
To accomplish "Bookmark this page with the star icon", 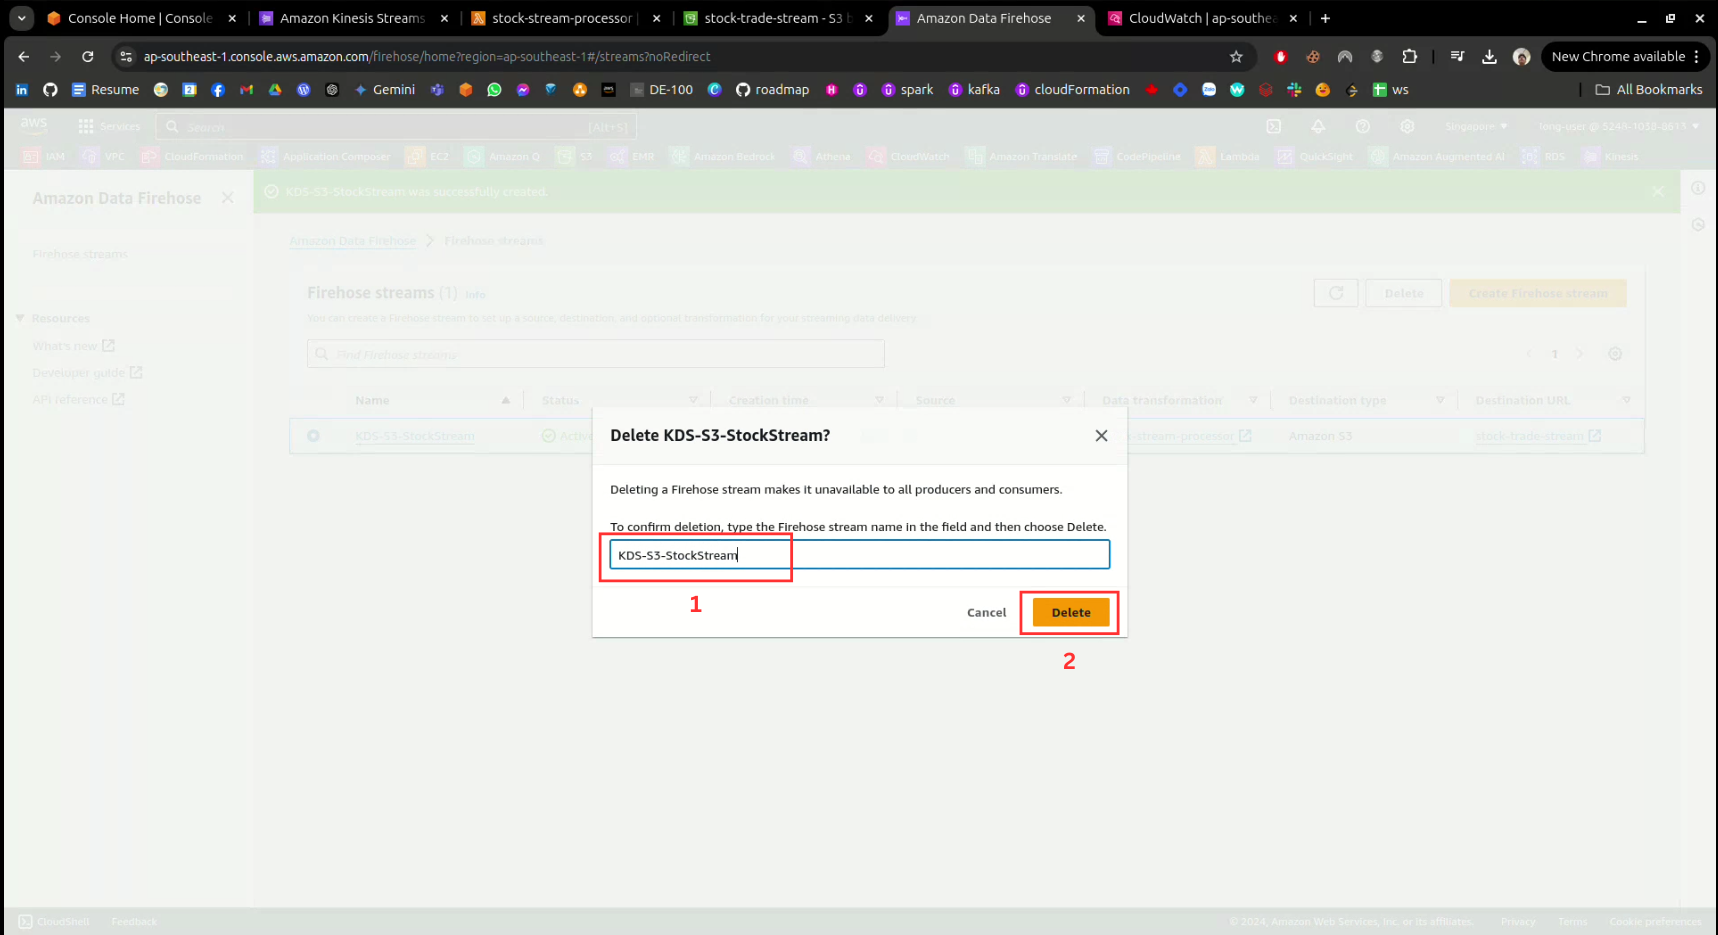I will (x=1236, y=57).
